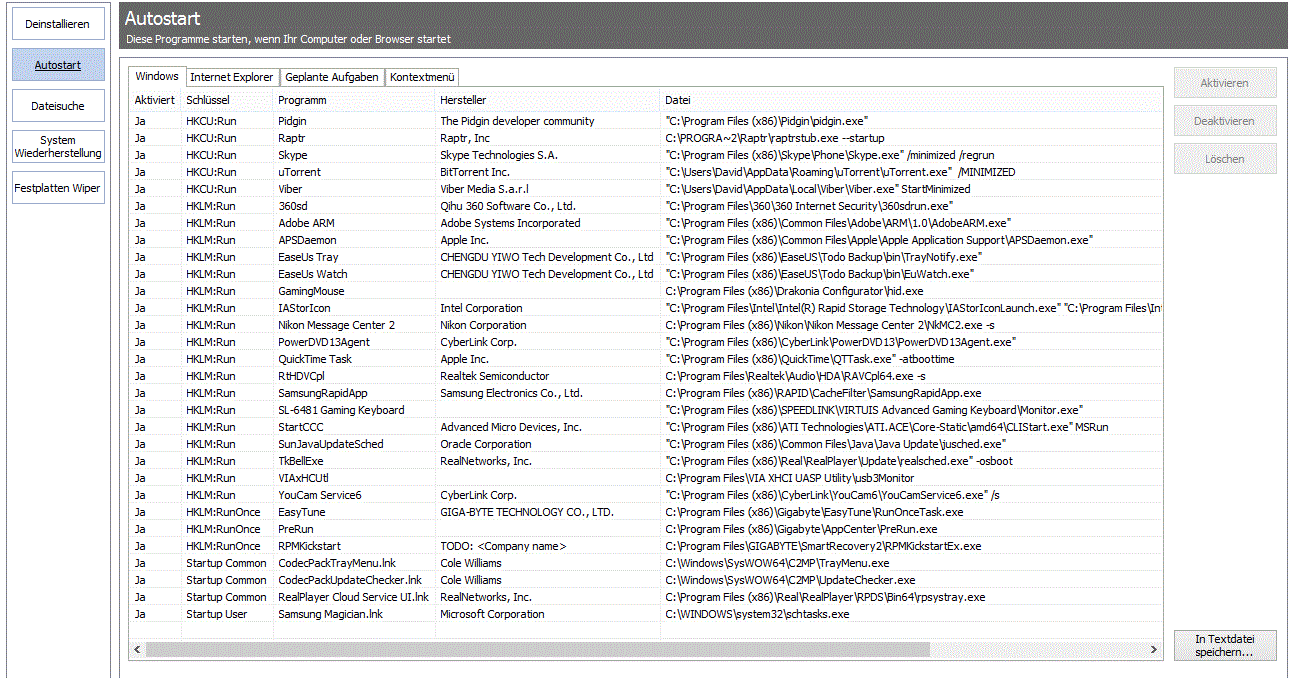This screenshot has height=678, width=1295.
Task: Open Festplatten Wiper
Action: pos(58,188)
